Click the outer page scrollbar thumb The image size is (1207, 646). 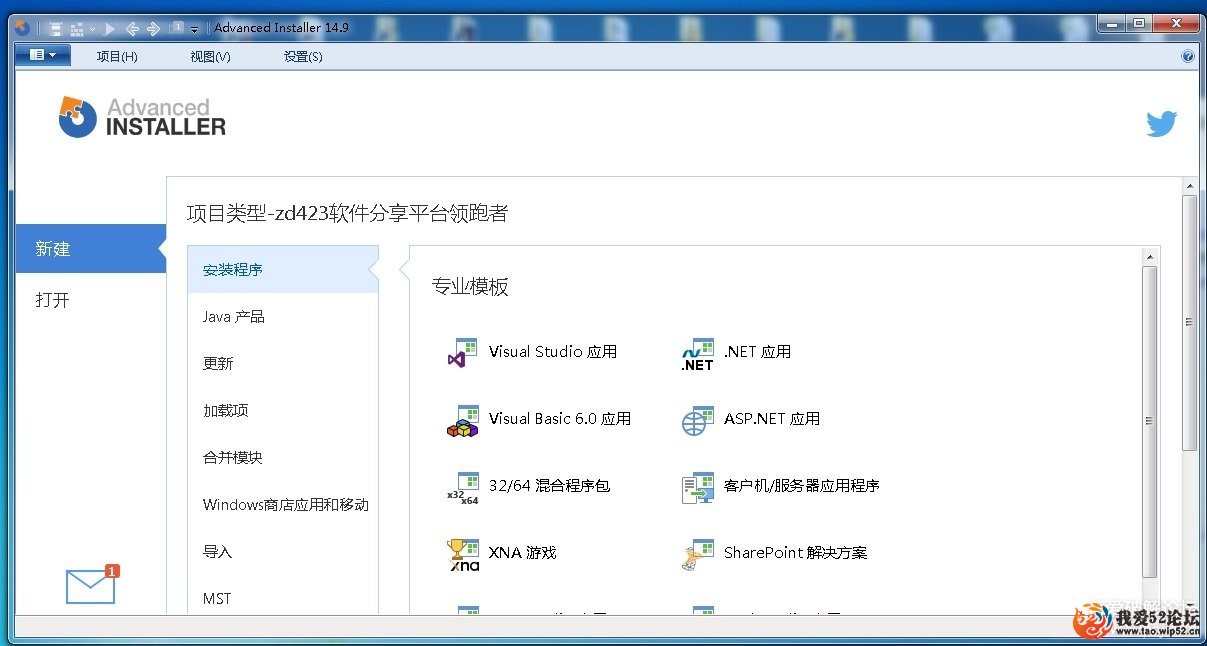click(x=1189, y=322)
